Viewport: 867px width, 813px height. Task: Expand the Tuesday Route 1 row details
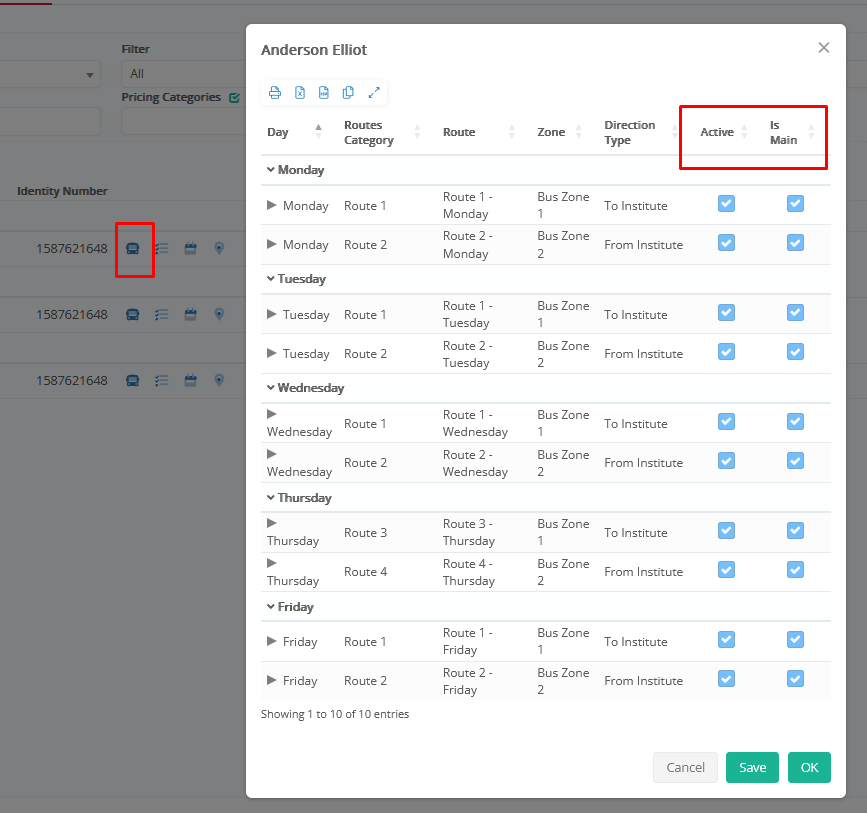pos(272,314)
